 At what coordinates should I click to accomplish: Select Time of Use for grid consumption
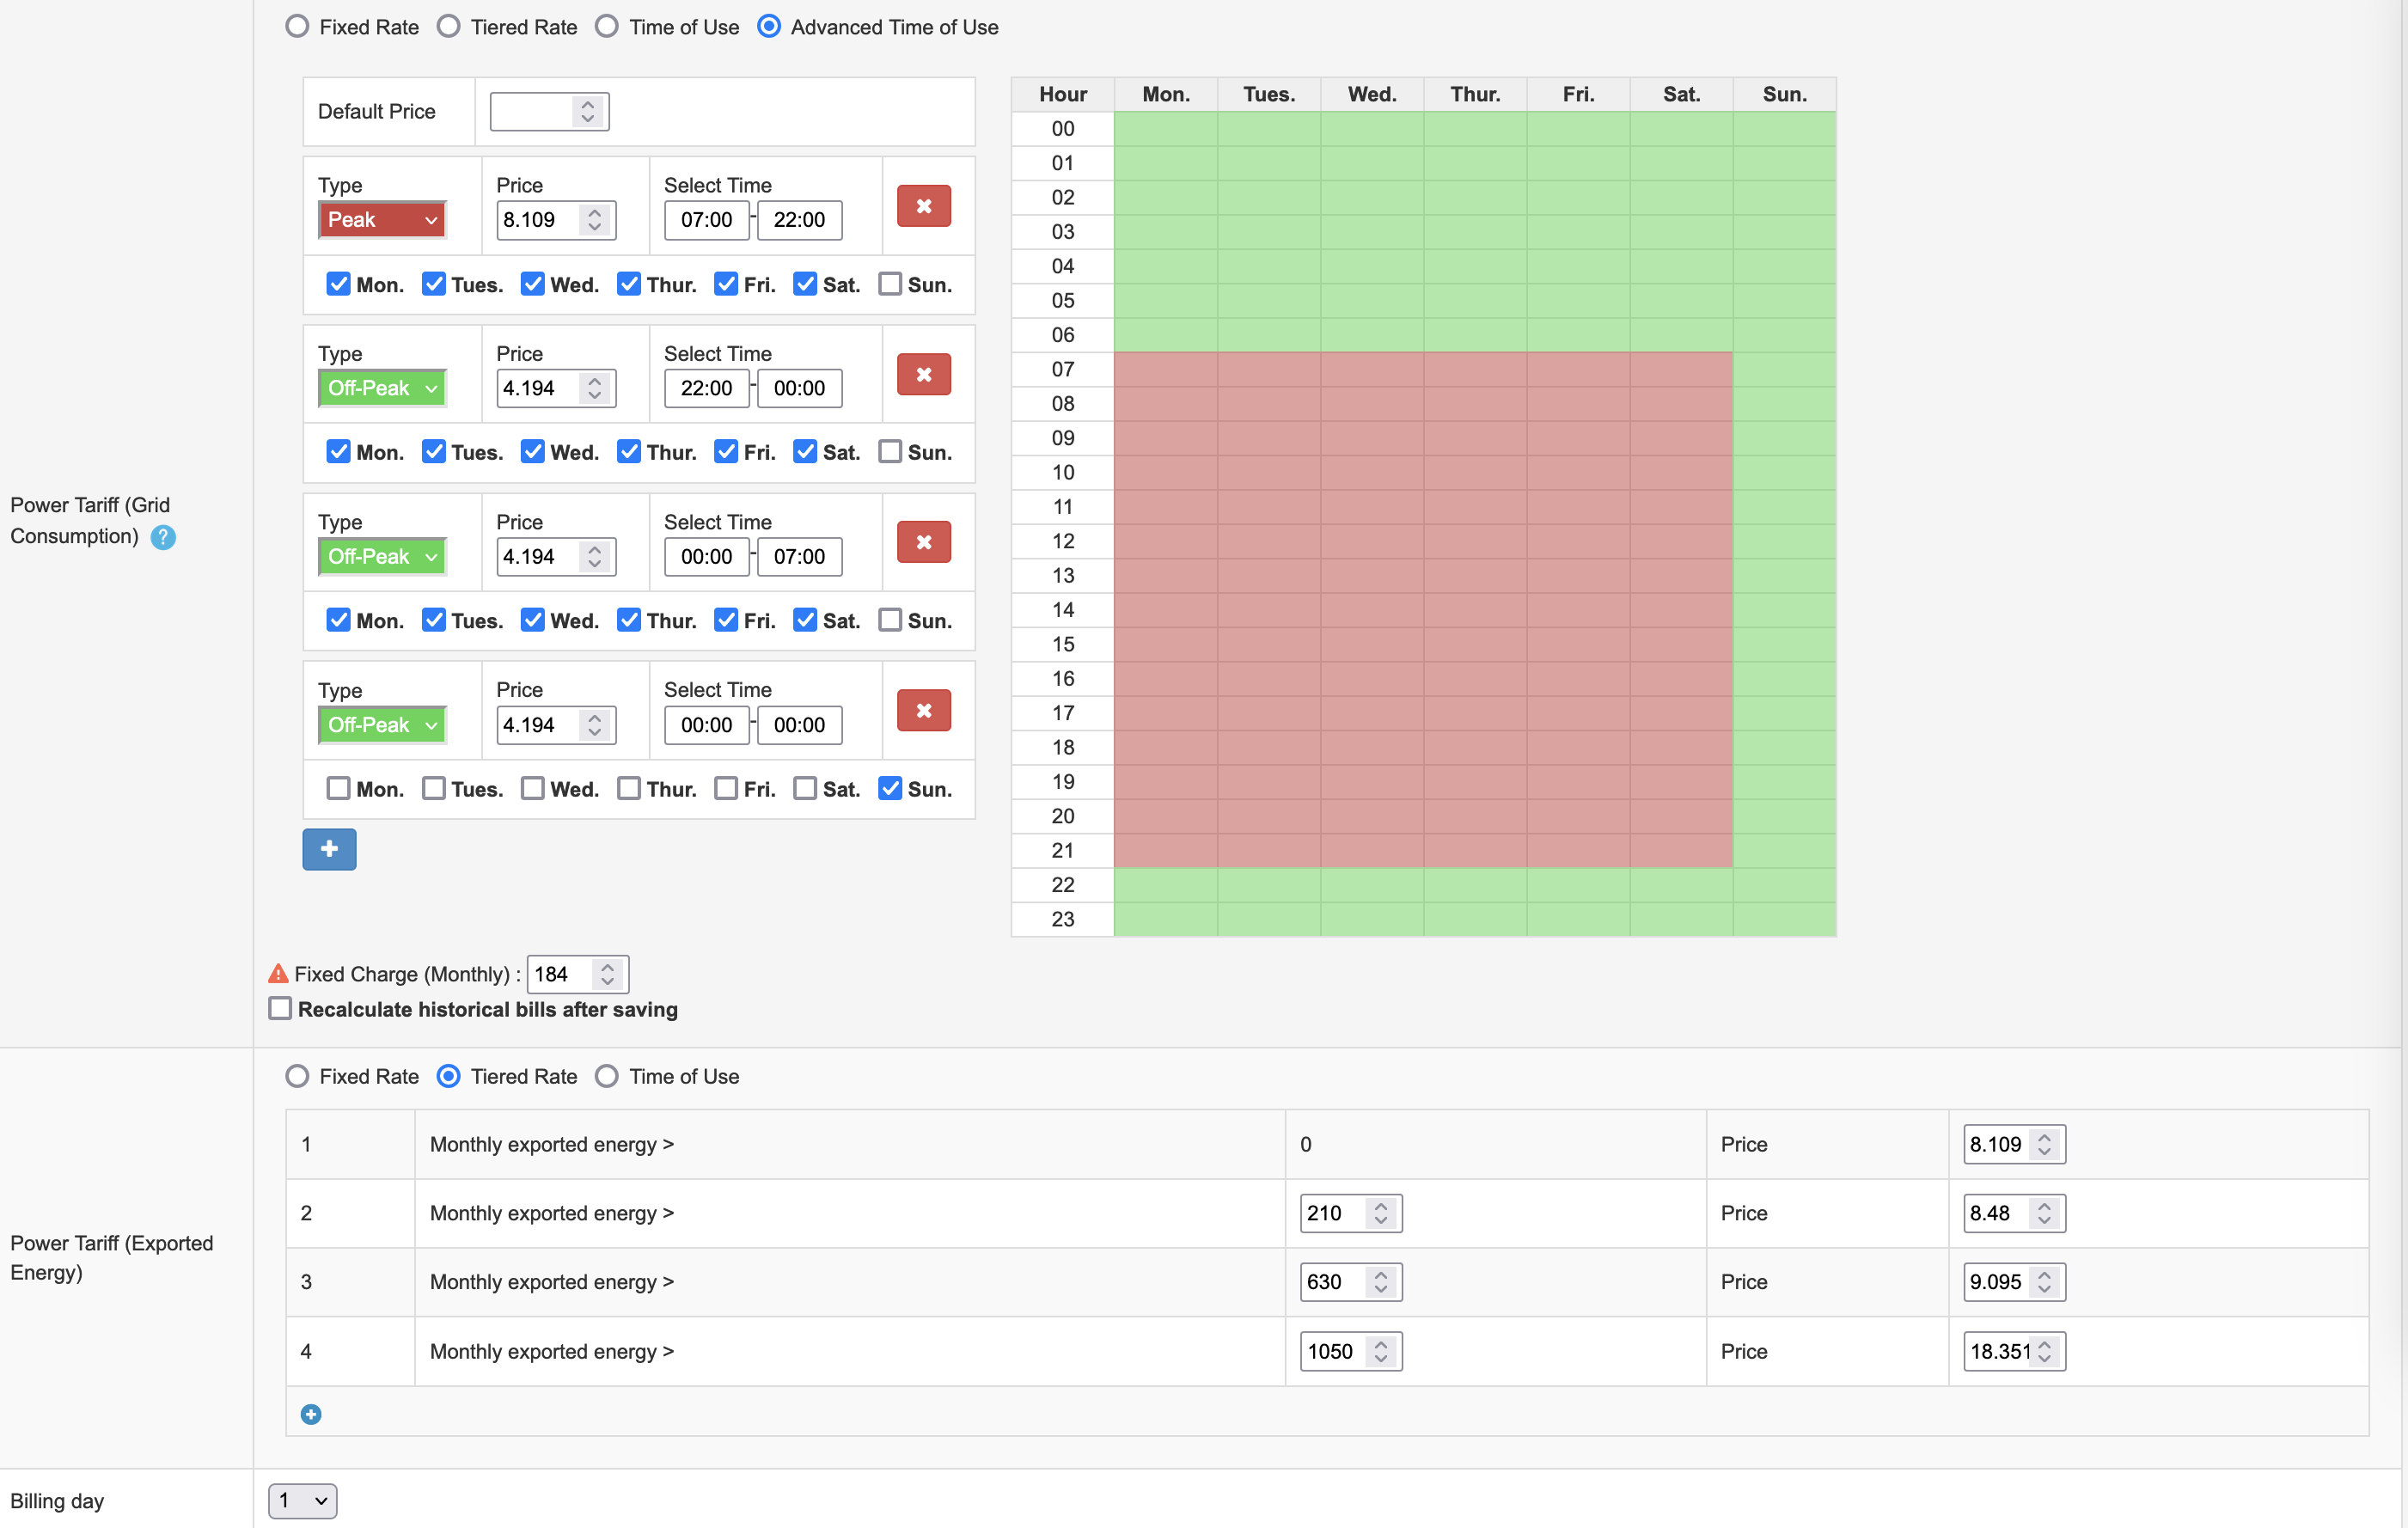[607, 27]
